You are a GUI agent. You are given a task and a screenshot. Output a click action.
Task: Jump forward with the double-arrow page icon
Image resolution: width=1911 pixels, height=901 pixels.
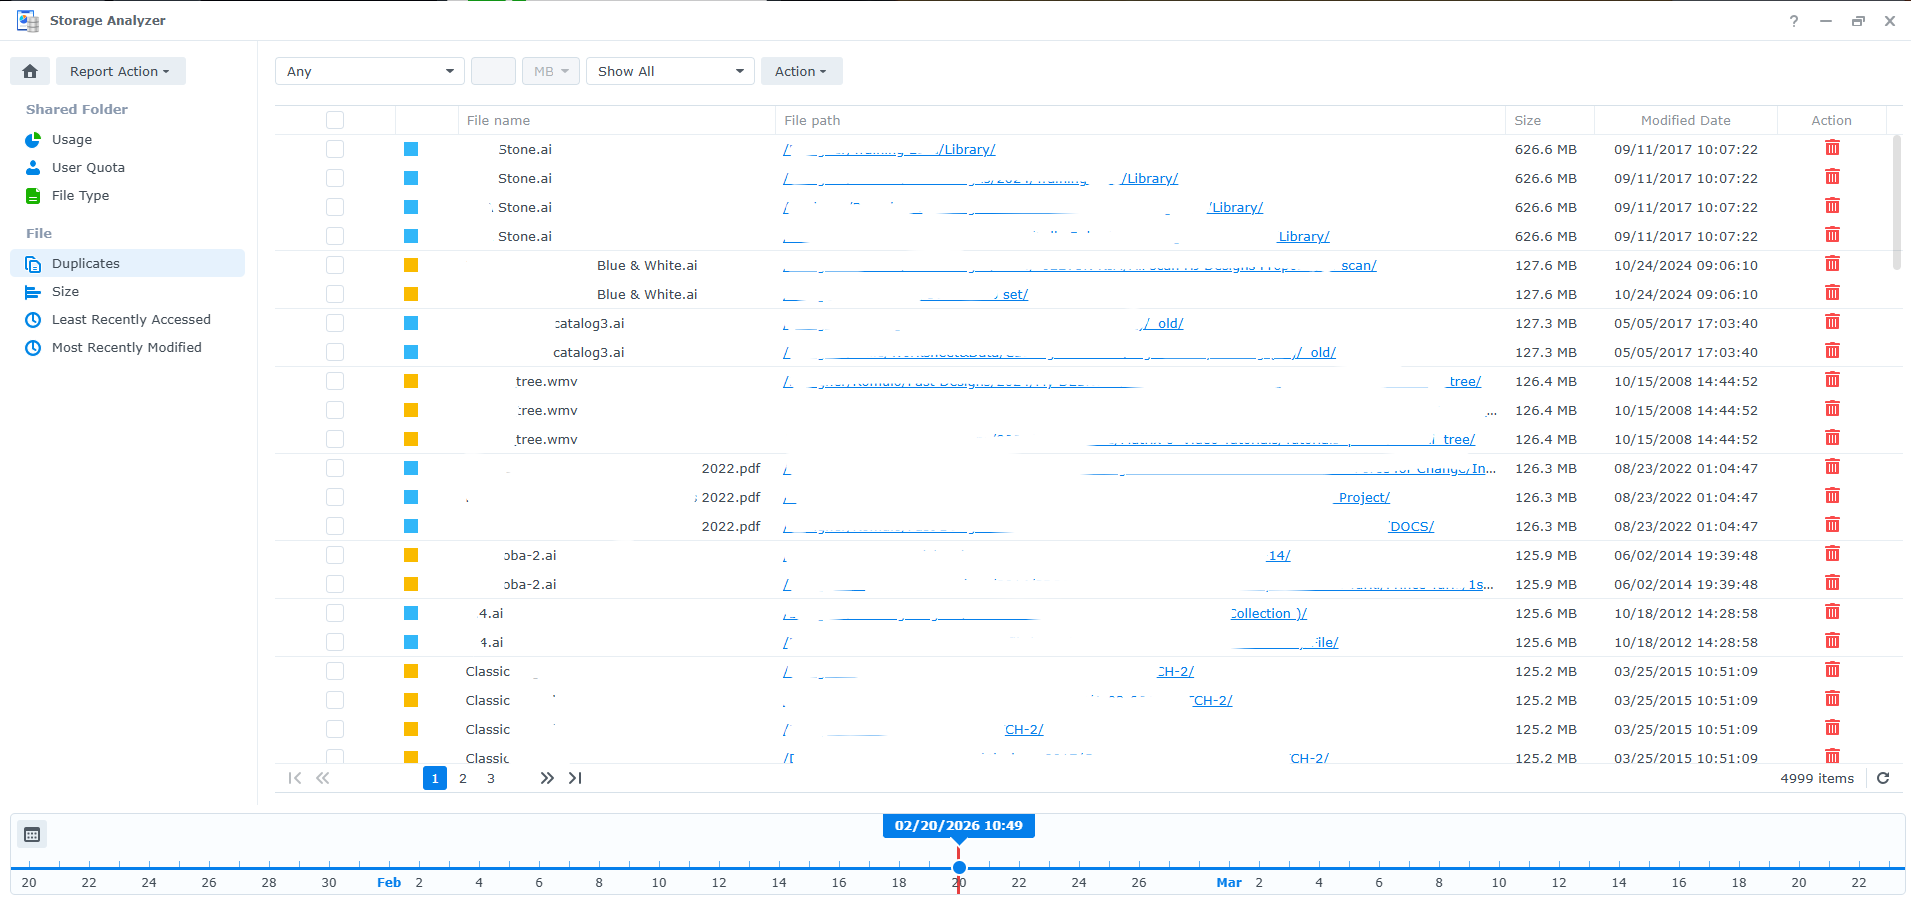(x=547, y=778)
